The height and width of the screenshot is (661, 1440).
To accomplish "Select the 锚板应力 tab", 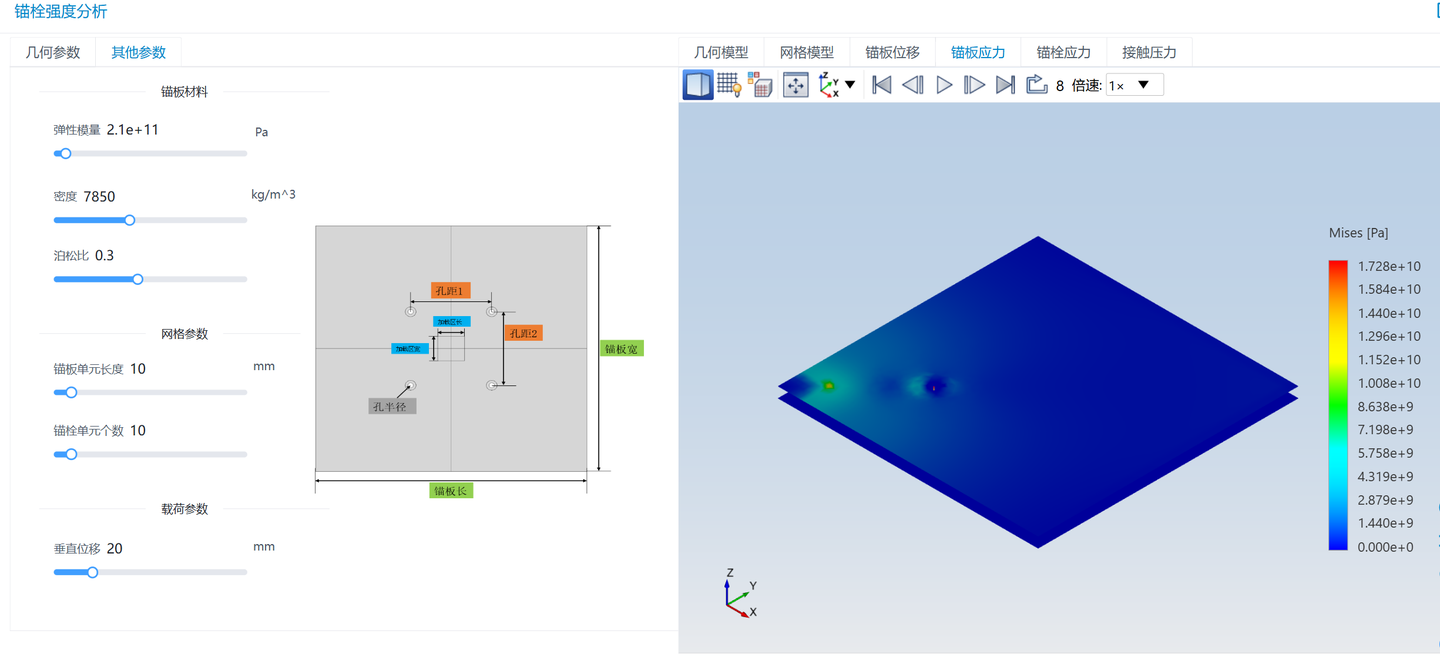I will (978, 52).
